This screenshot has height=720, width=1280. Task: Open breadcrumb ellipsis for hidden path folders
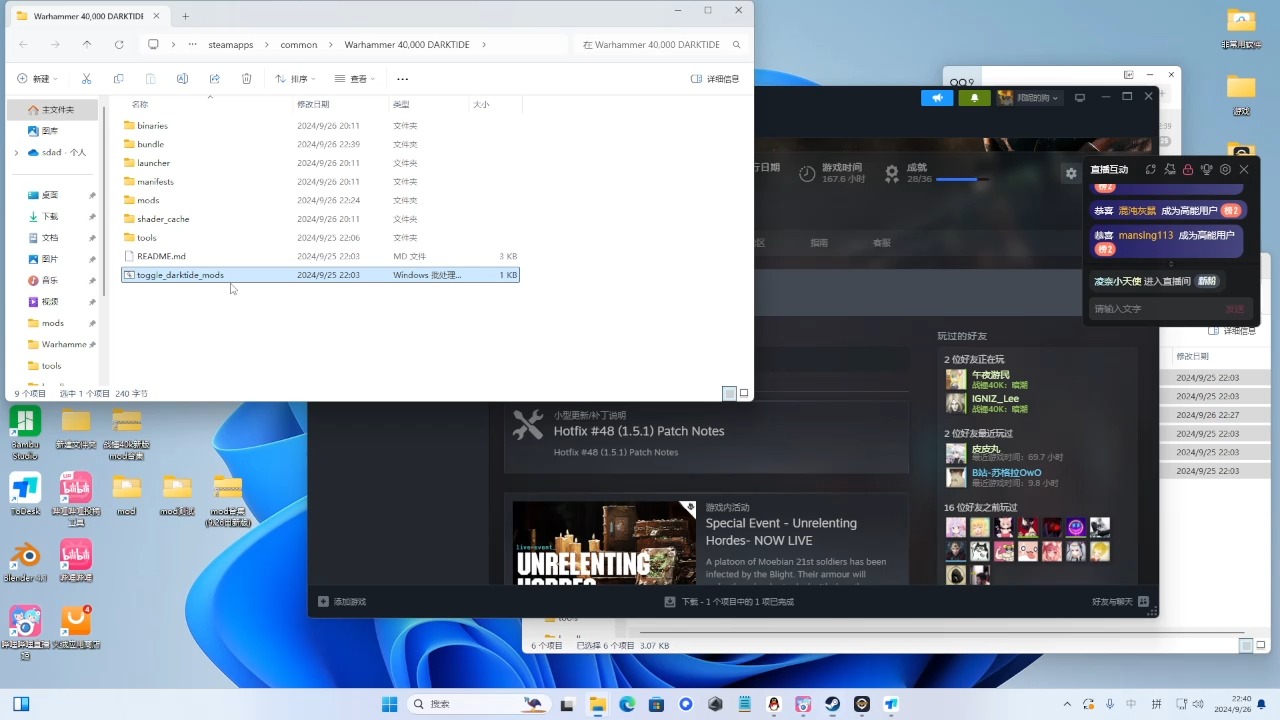pos(192,45)
